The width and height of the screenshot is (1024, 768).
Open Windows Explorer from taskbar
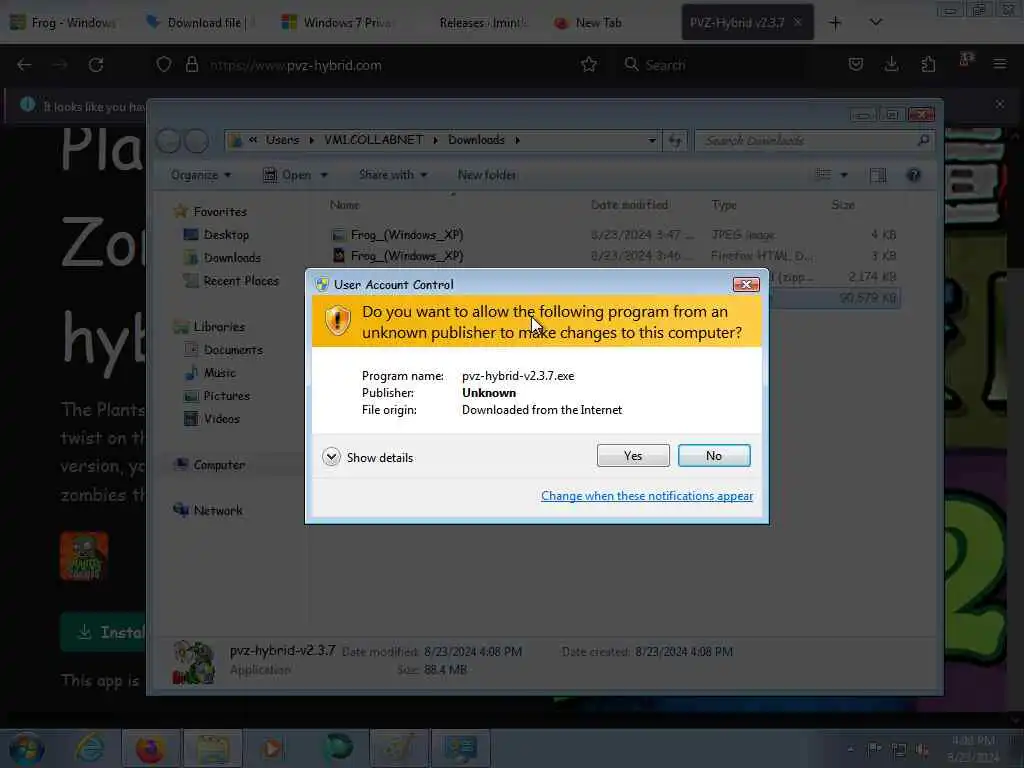click(213, 748)
